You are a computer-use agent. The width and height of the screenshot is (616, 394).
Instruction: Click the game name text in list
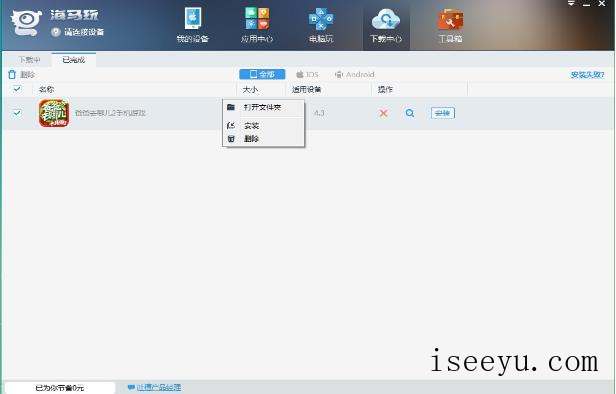pyautogui.click(x=110, y=113)
